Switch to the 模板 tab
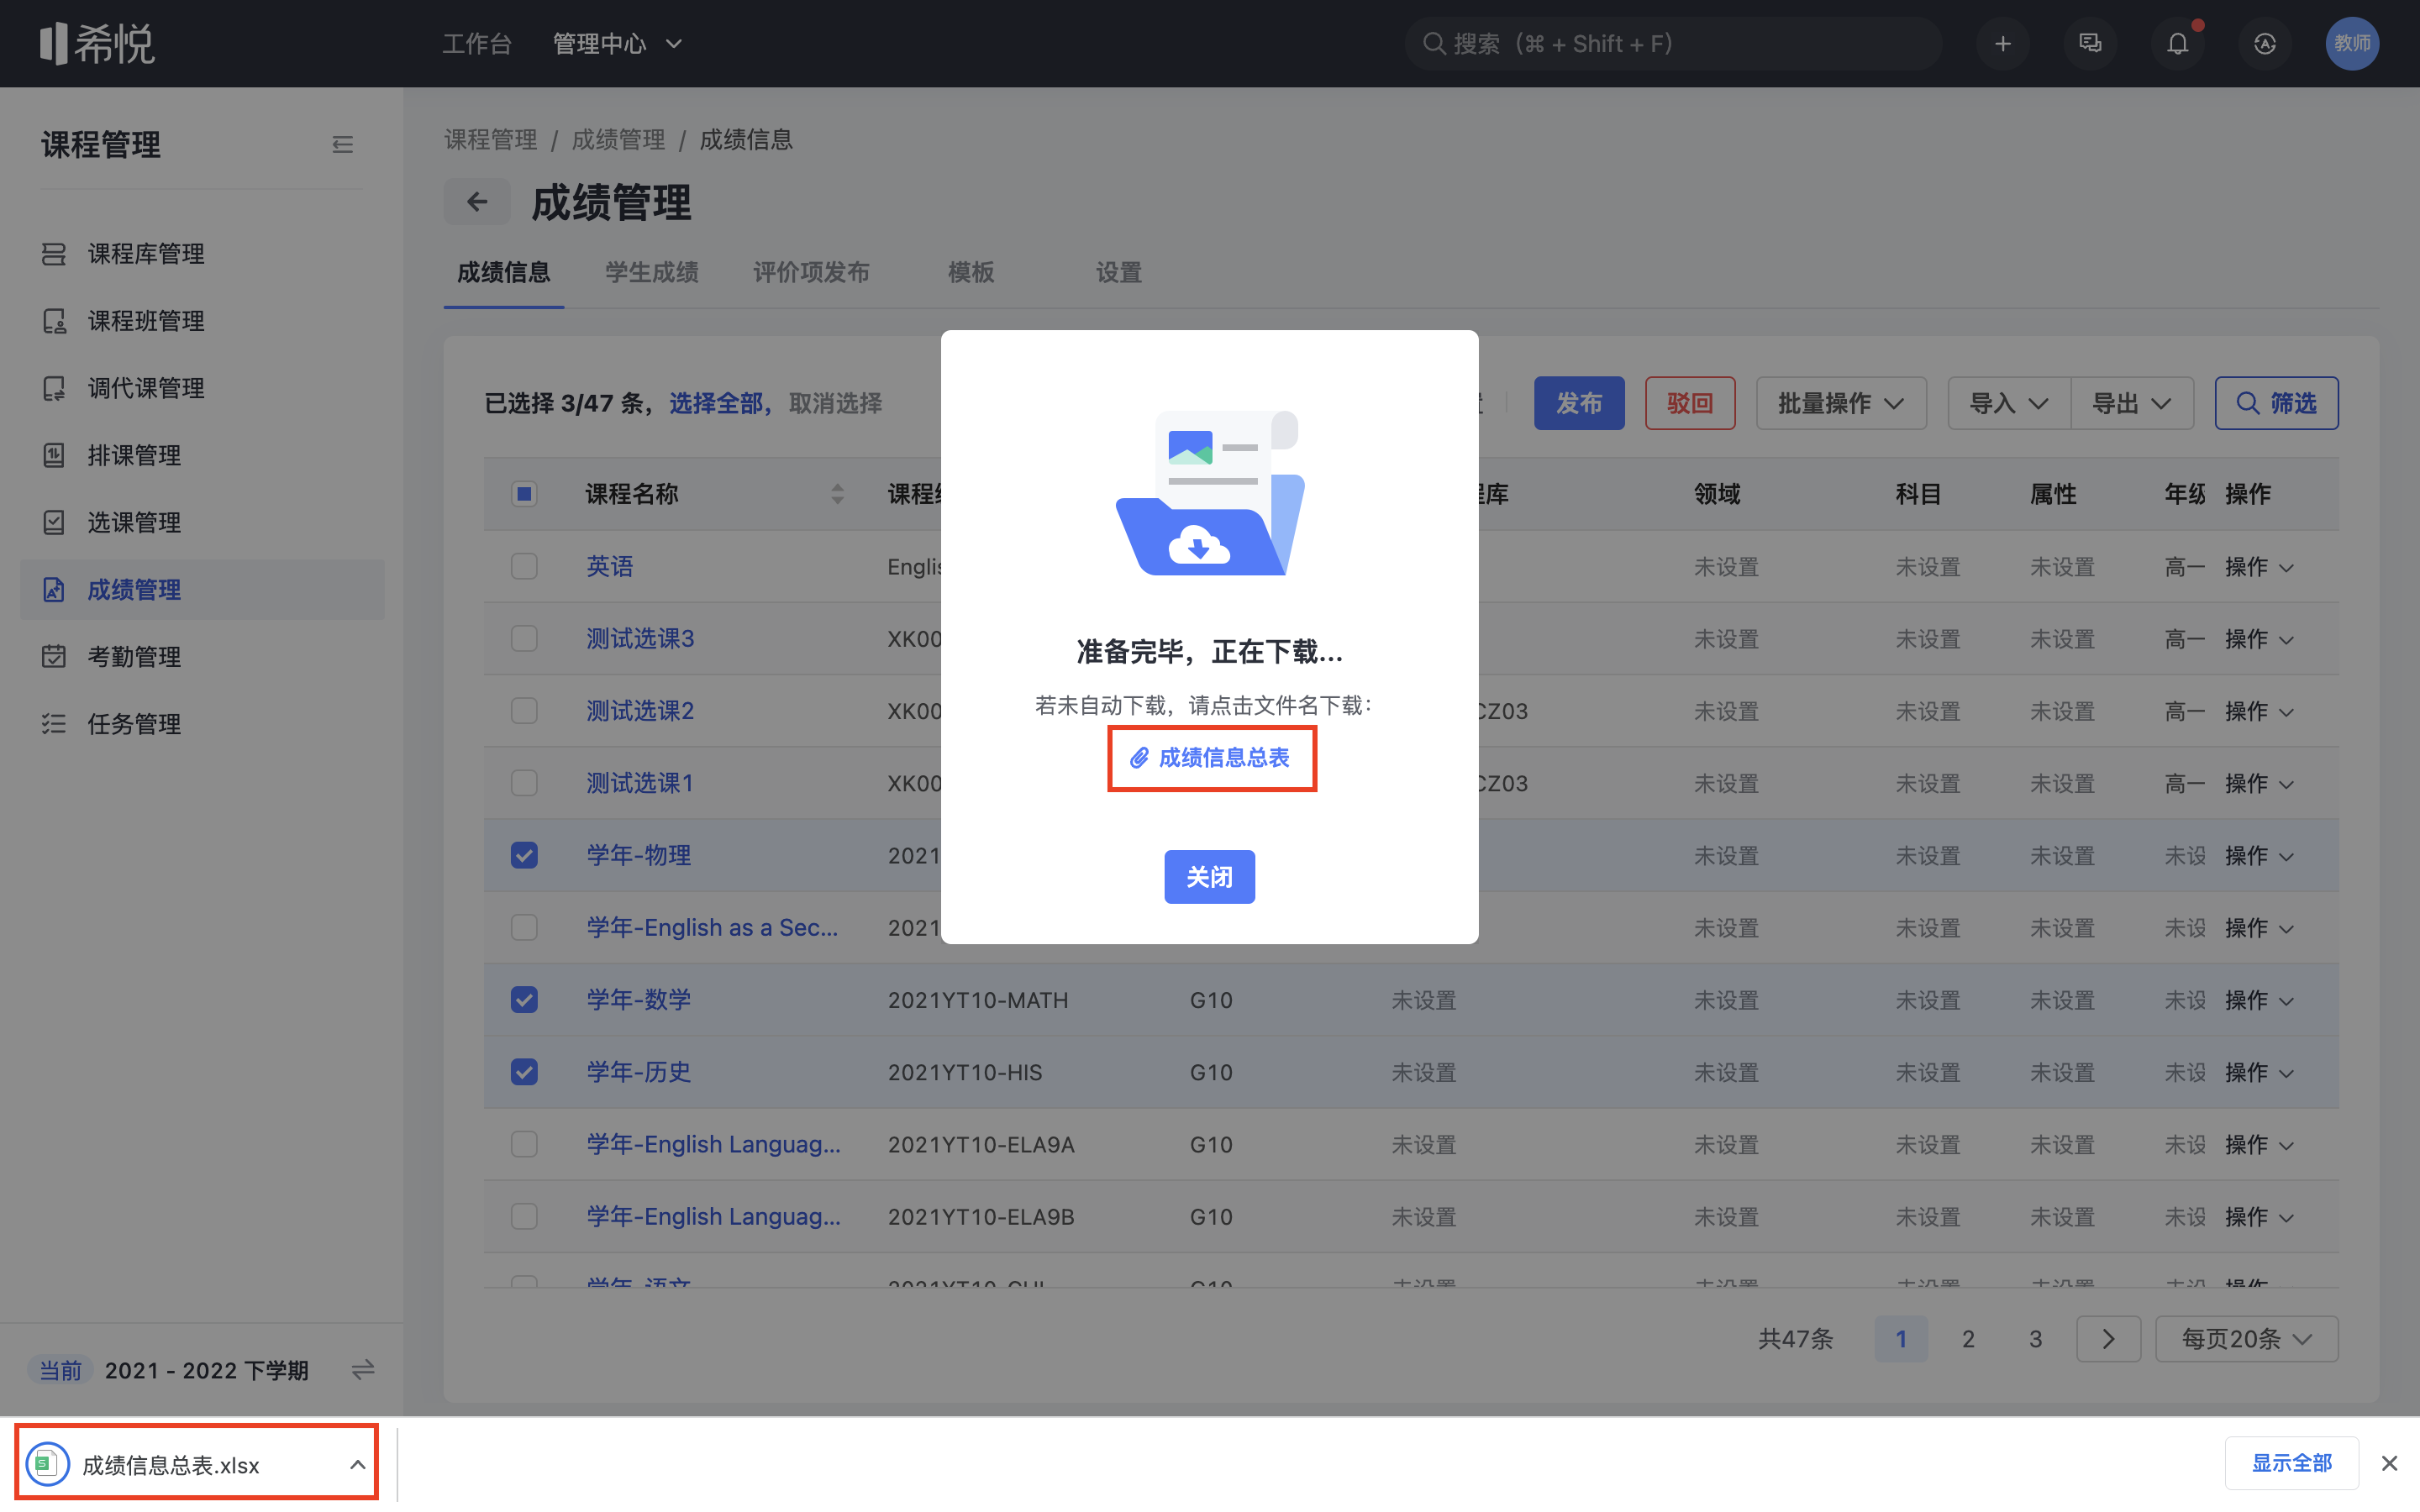 pyautogui.click(x=970, y=272)
